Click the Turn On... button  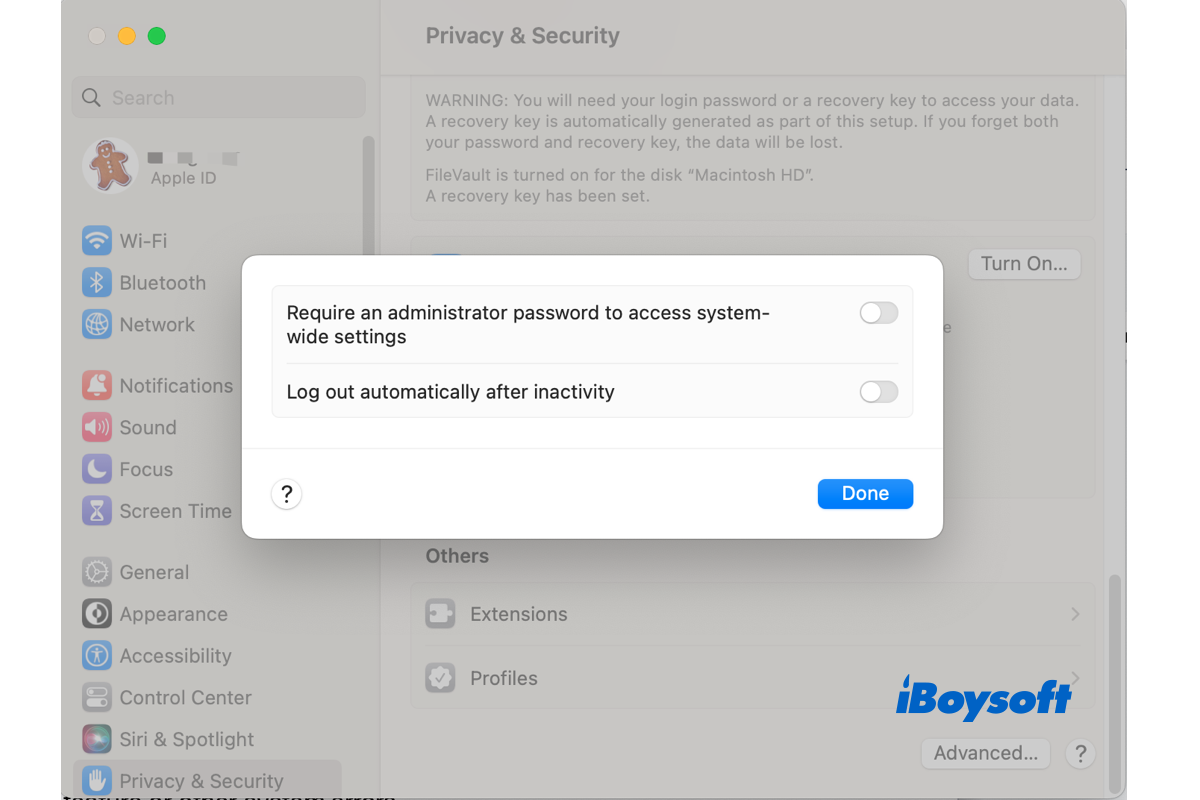(1024, 264)
